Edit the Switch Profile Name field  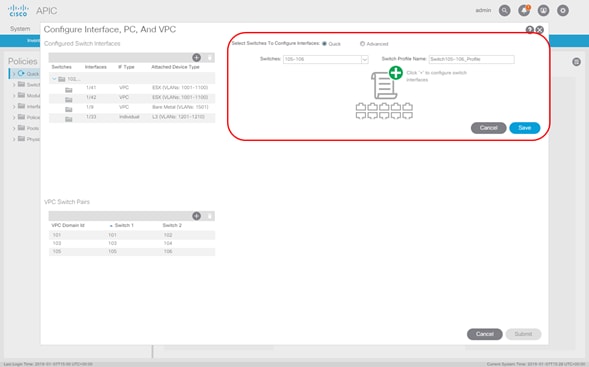click(471, 59)
